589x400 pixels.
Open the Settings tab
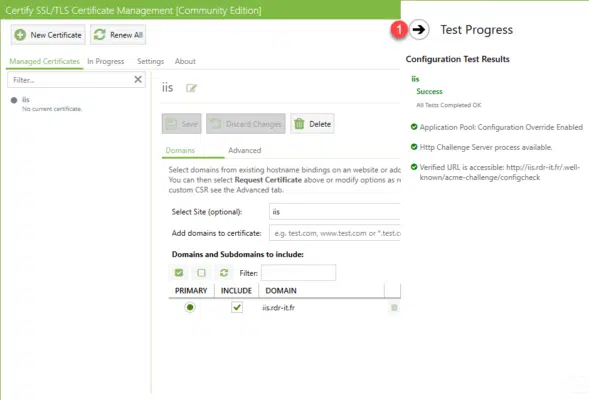click(150, 61)
